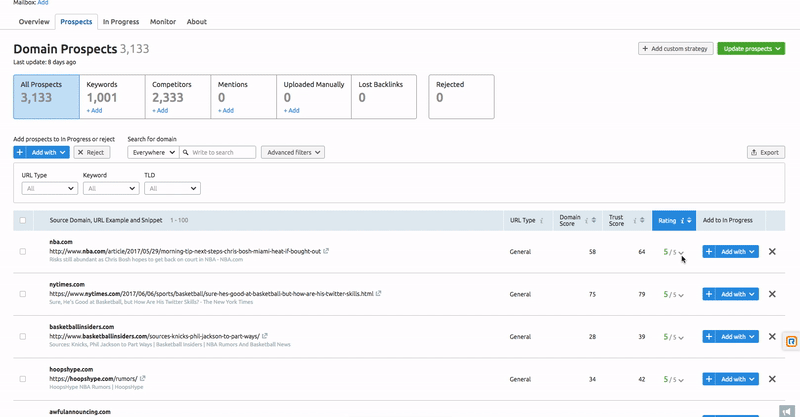This screenshot has width=800, height=417.
Task: Click the nytimes.com article URL
Action: click(x=211, y=293)
